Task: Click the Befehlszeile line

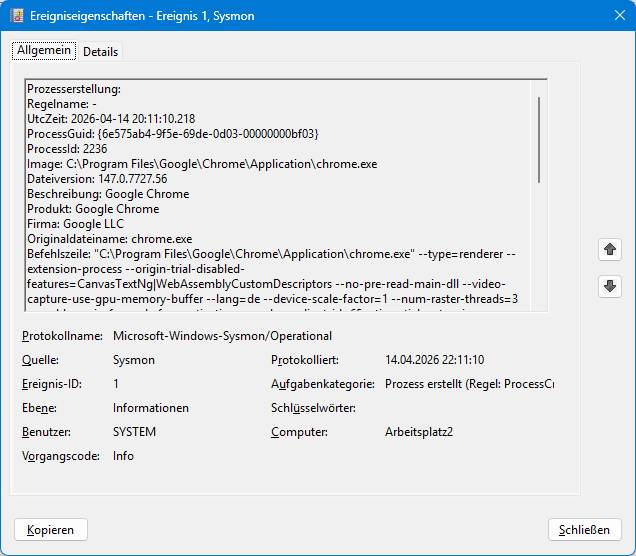Action: pos(271,254)
